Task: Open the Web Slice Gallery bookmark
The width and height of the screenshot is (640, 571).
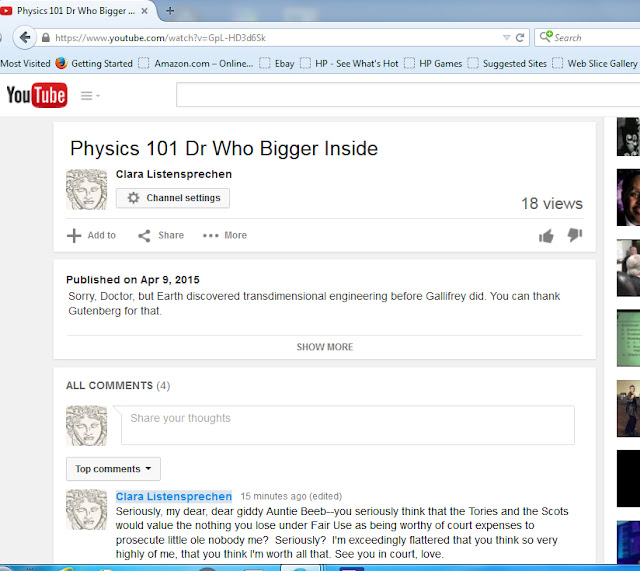Action: (595, 64)
